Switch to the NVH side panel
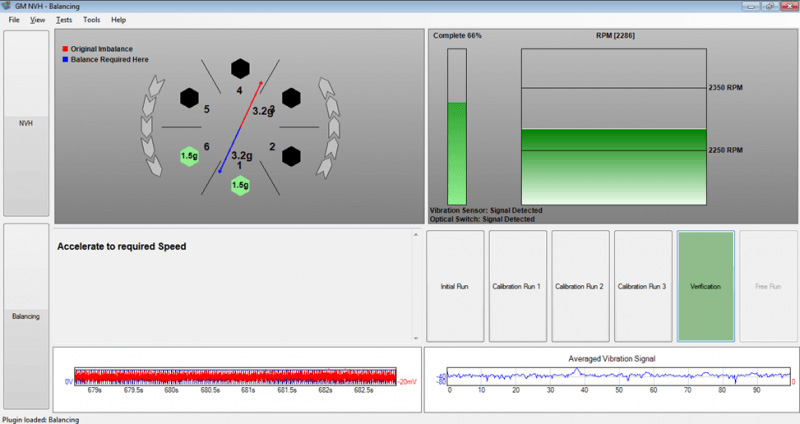The height and width of the screenshot is (424, 800). 25,123
